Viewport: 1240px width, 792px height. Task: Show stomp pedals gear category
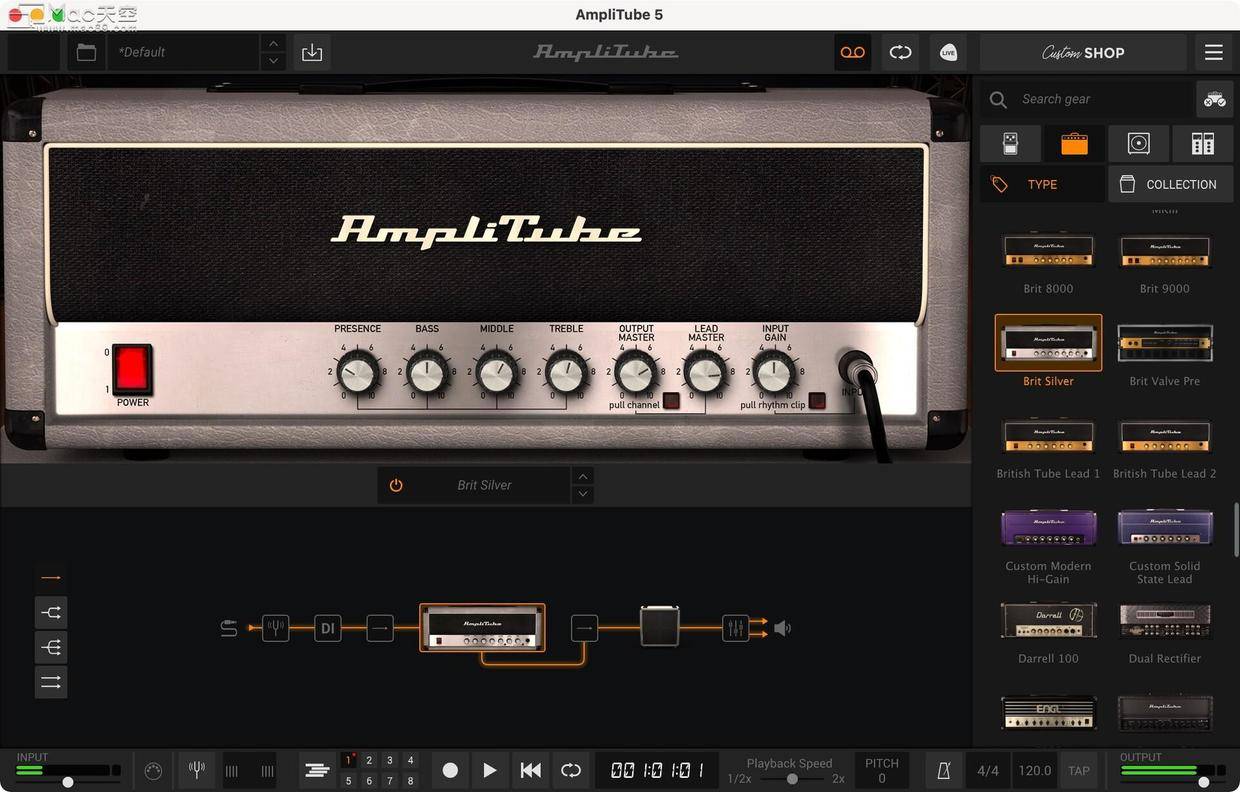coord(1010,144)
